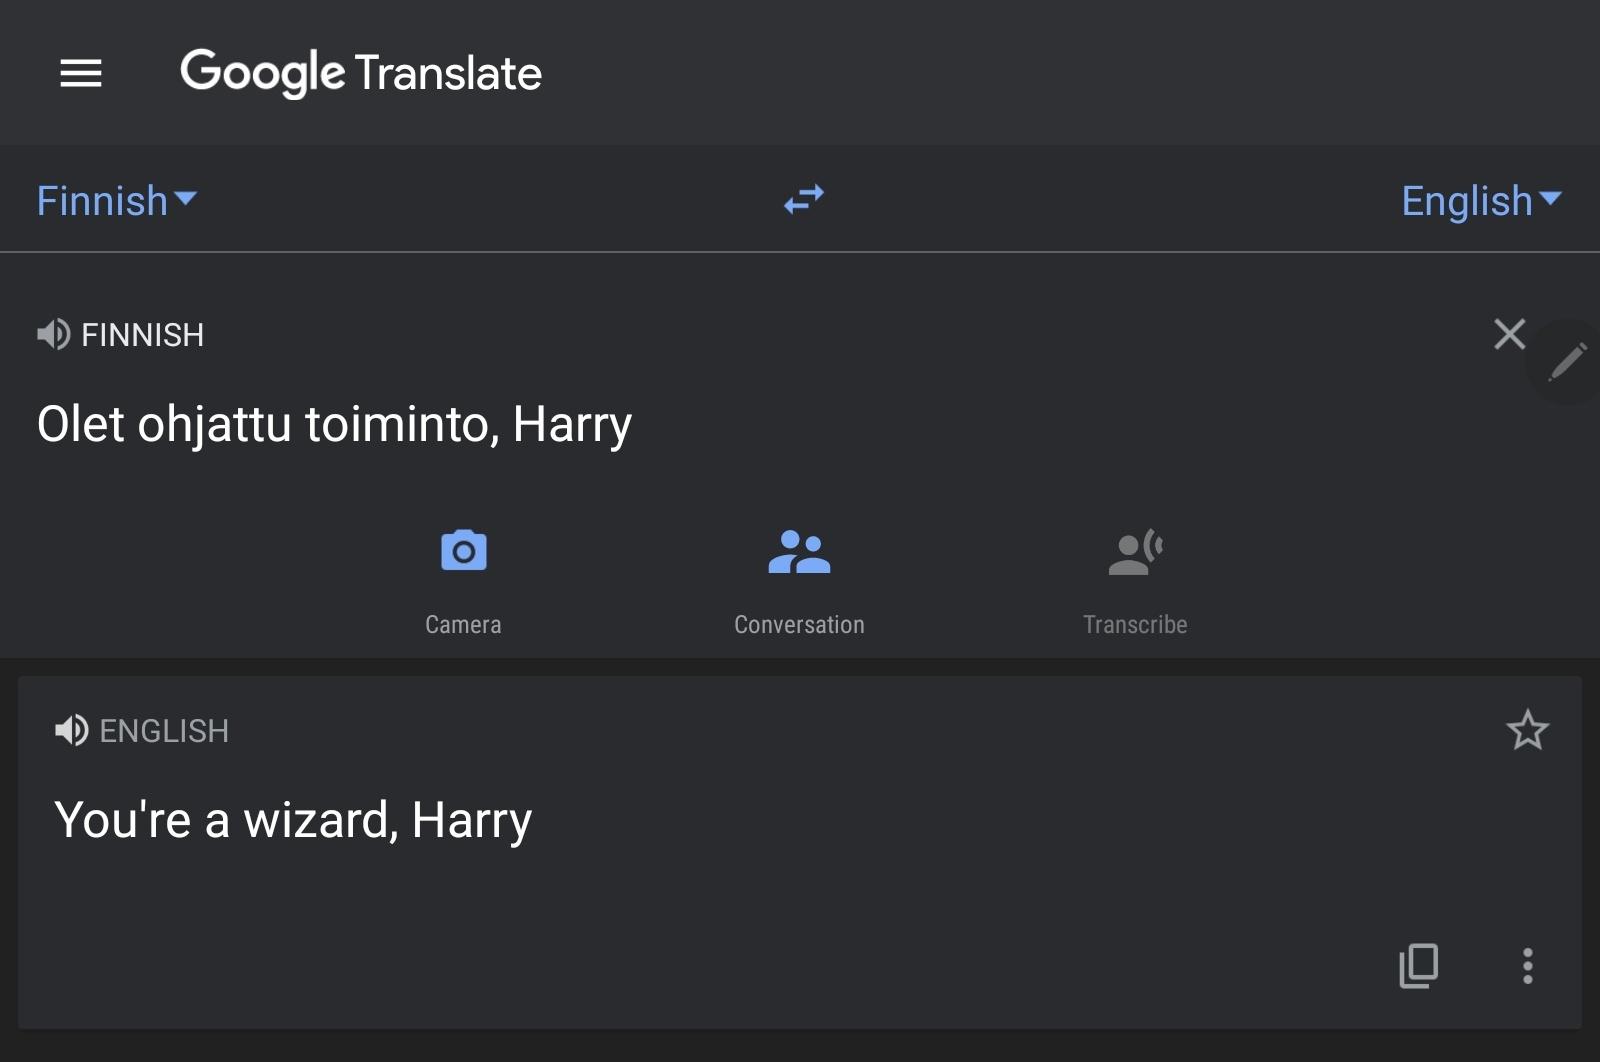Expand the English target language dropdown
Viewport: 1600px width, 1062px height.
(1481, 201)
